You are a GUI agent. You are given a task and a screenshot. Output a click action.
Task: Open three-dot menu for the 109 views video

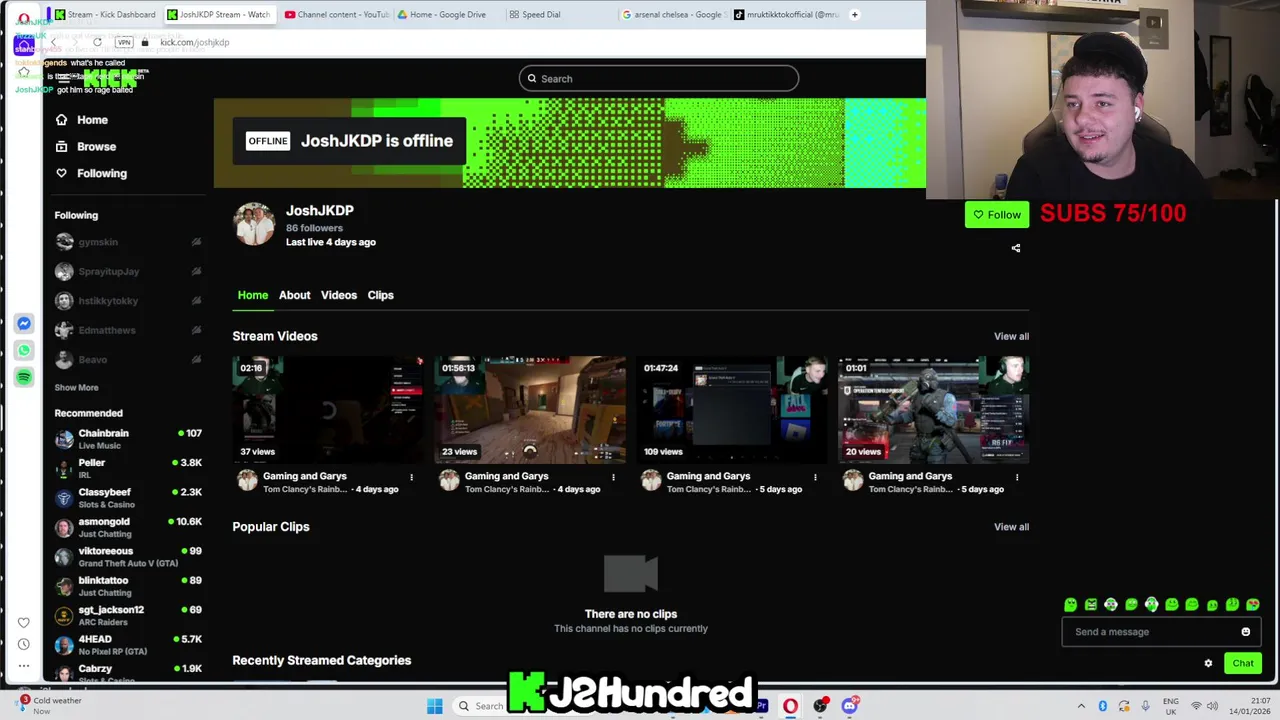[x=815, y=477]
